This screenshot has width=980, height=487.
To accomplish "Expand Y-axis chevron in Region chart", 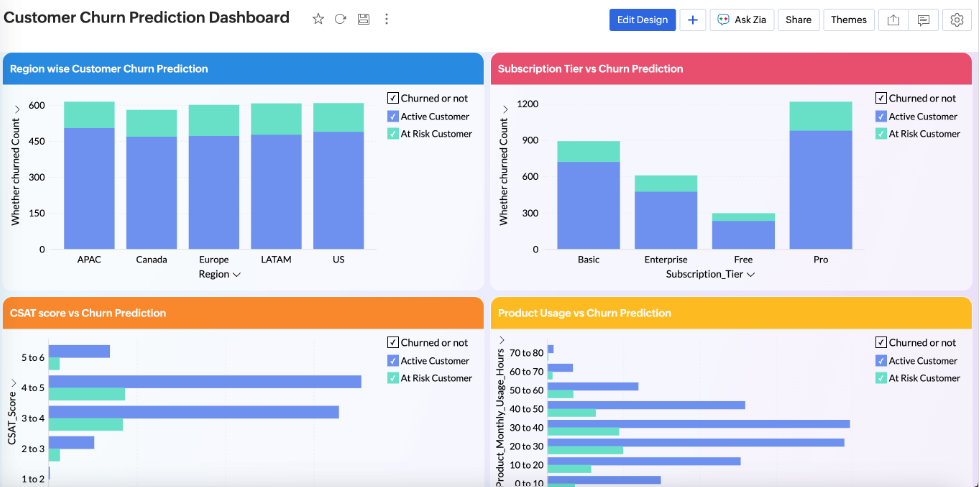I will (x=17, y=109).
